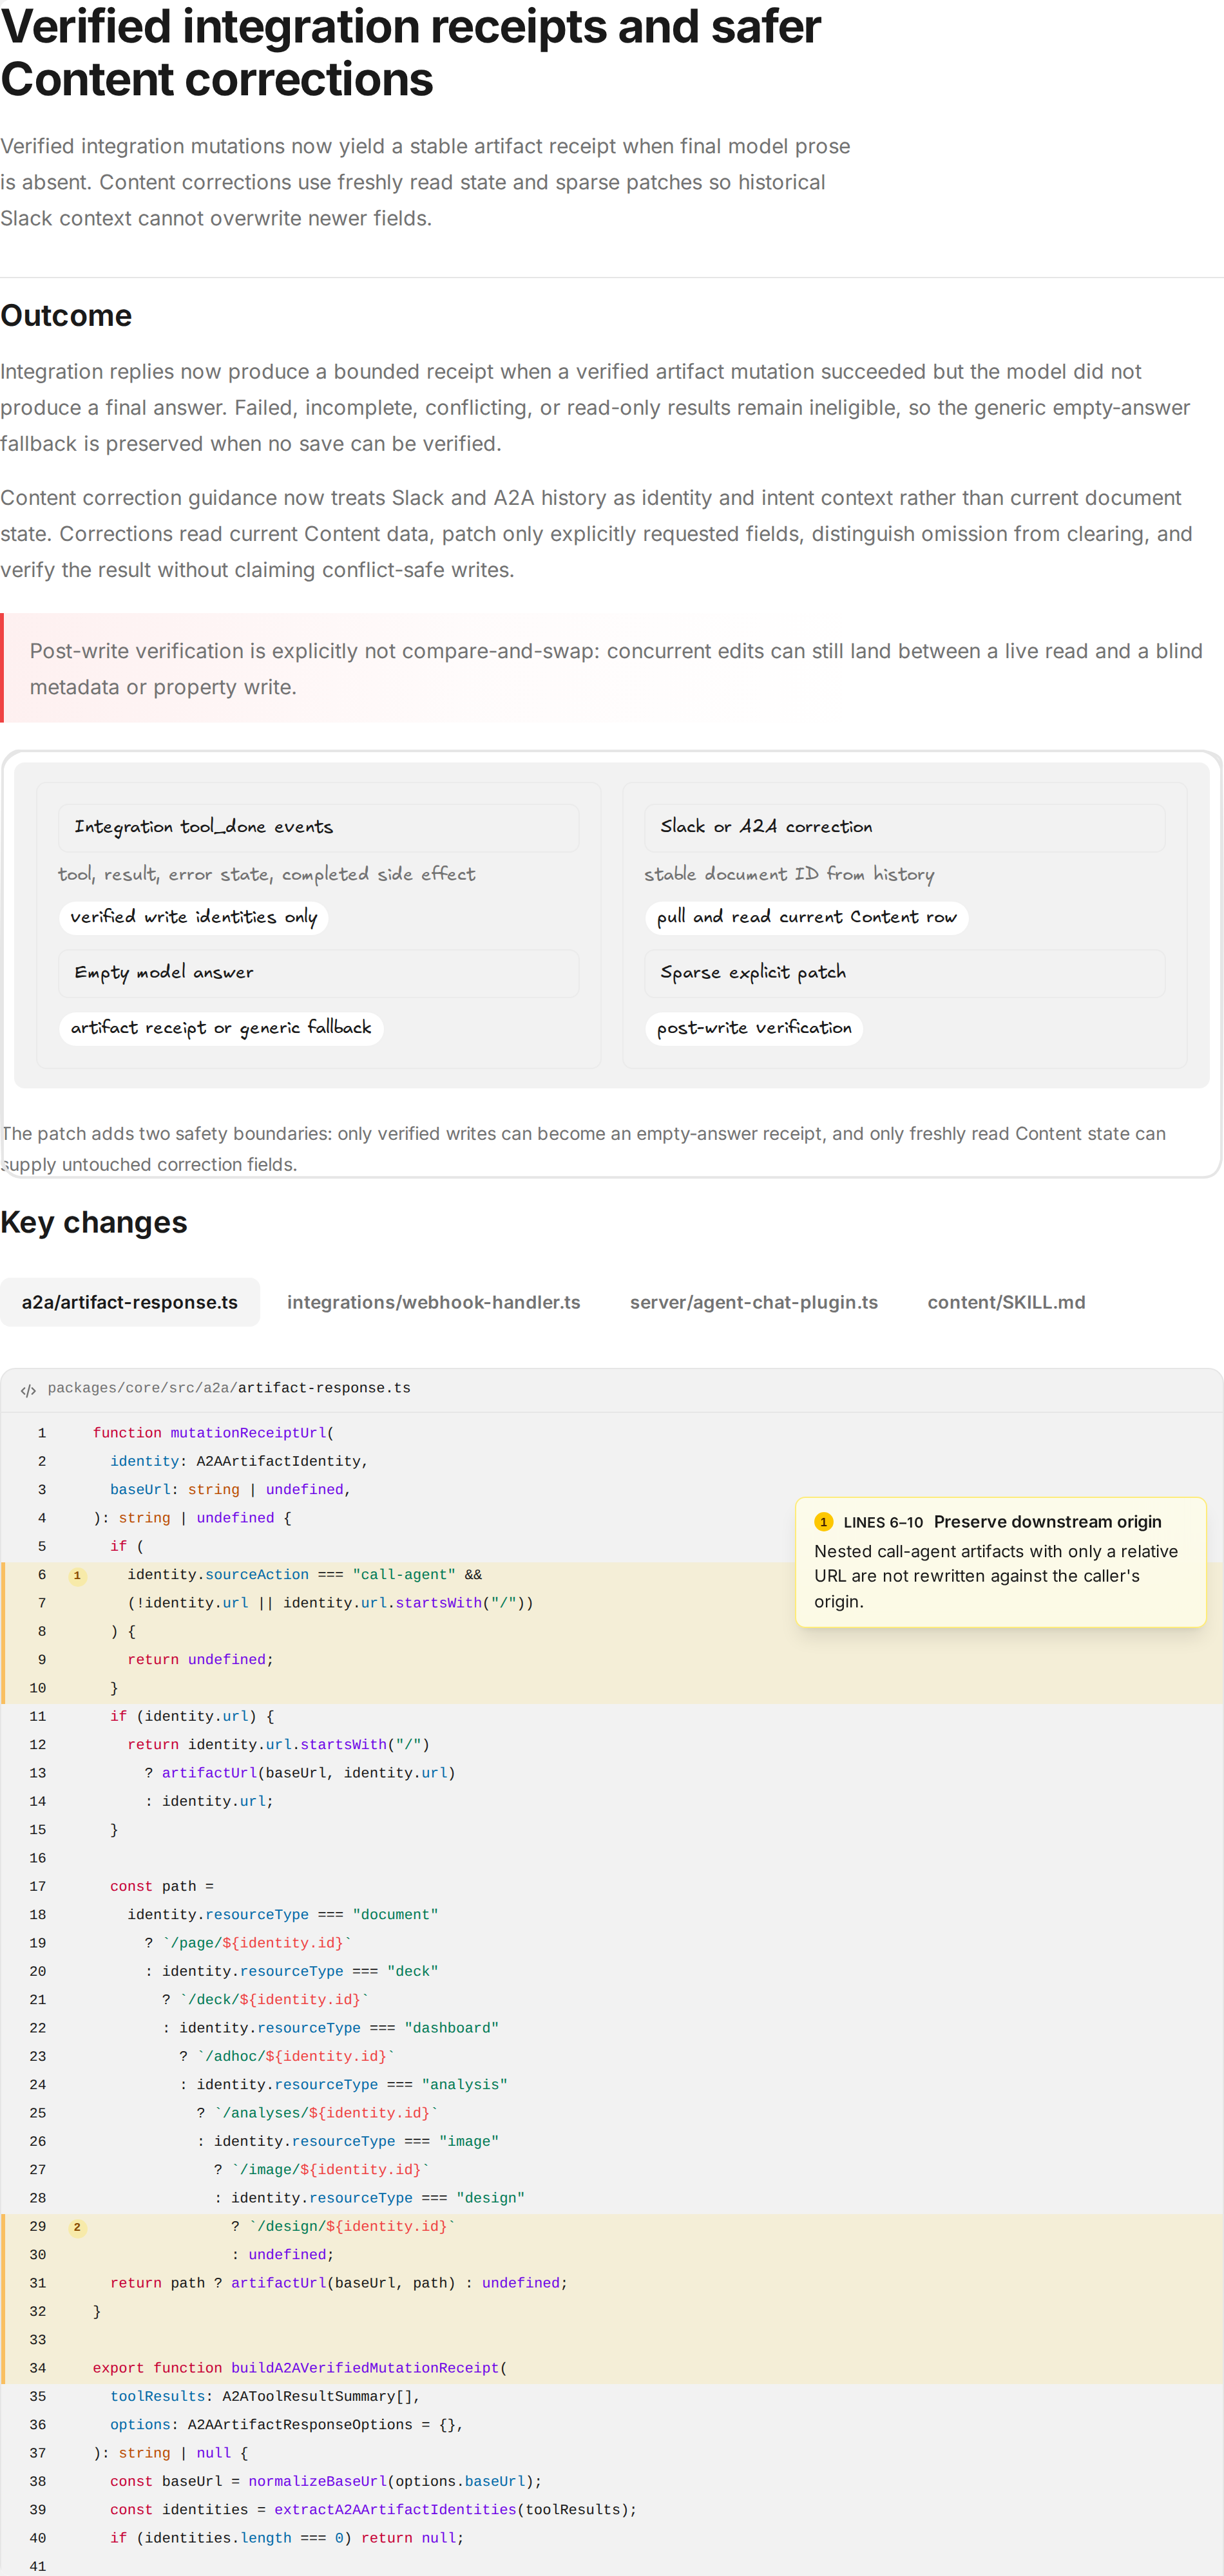Click the yellow badge in Preserve downstream origin note
Viewport: 1224px width, 2576px height.
click(824, 1522)
